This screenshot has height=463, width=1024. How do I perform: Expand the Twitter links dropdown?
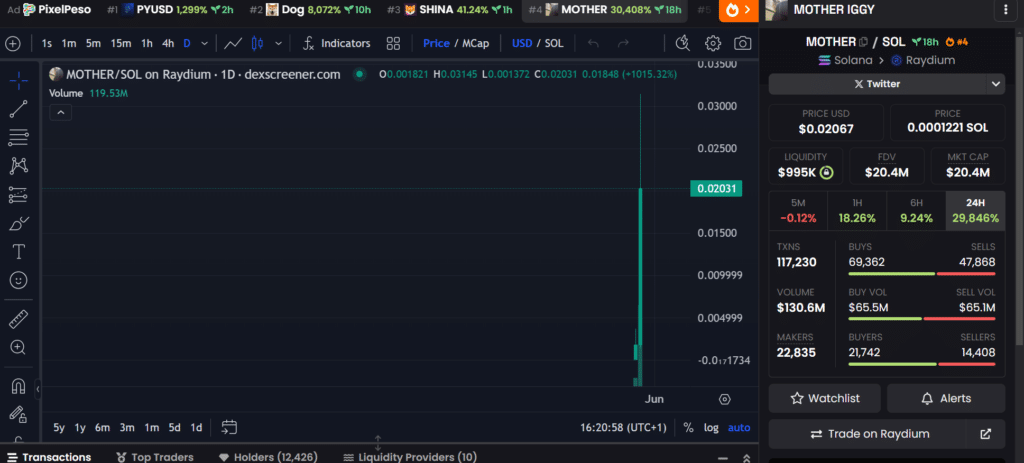pos(995,84)
